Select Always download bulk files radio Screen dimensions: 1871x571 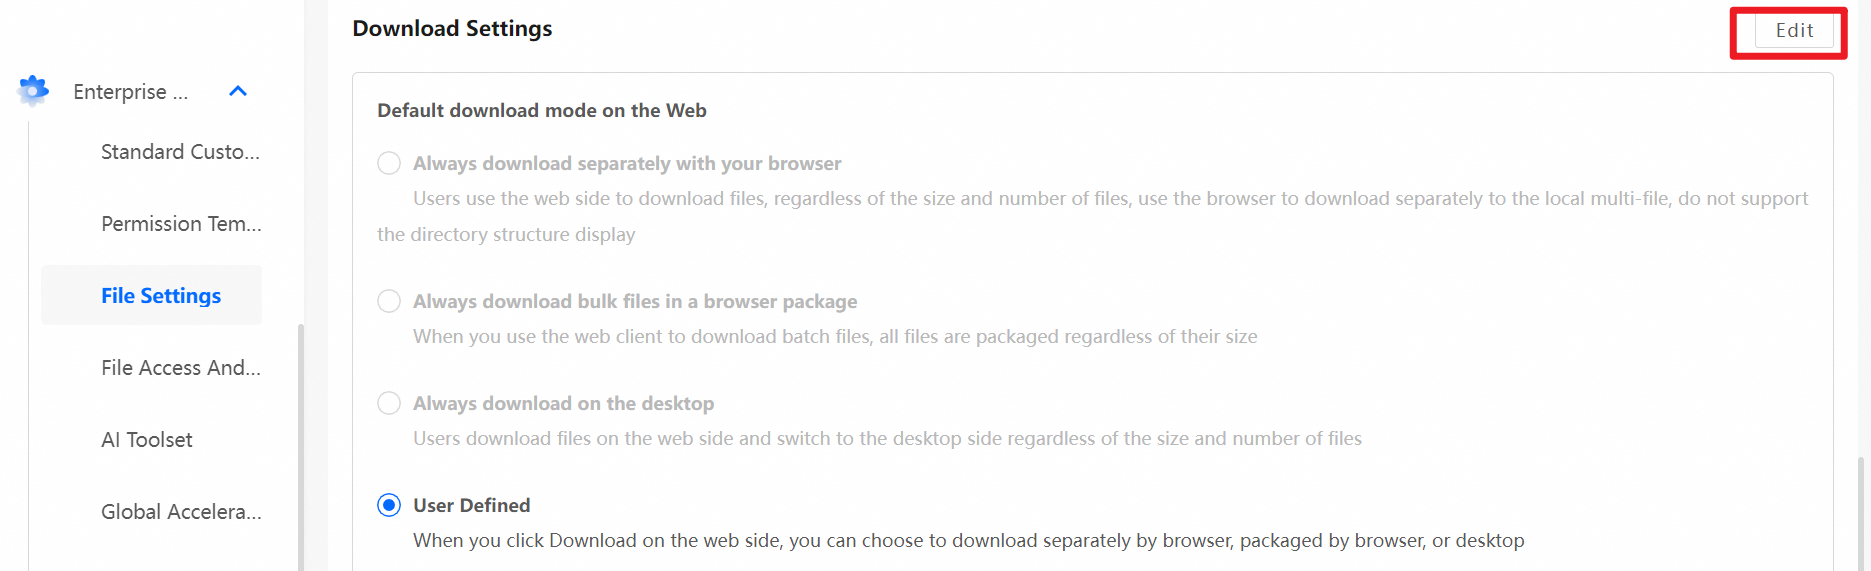click(389, 301)
